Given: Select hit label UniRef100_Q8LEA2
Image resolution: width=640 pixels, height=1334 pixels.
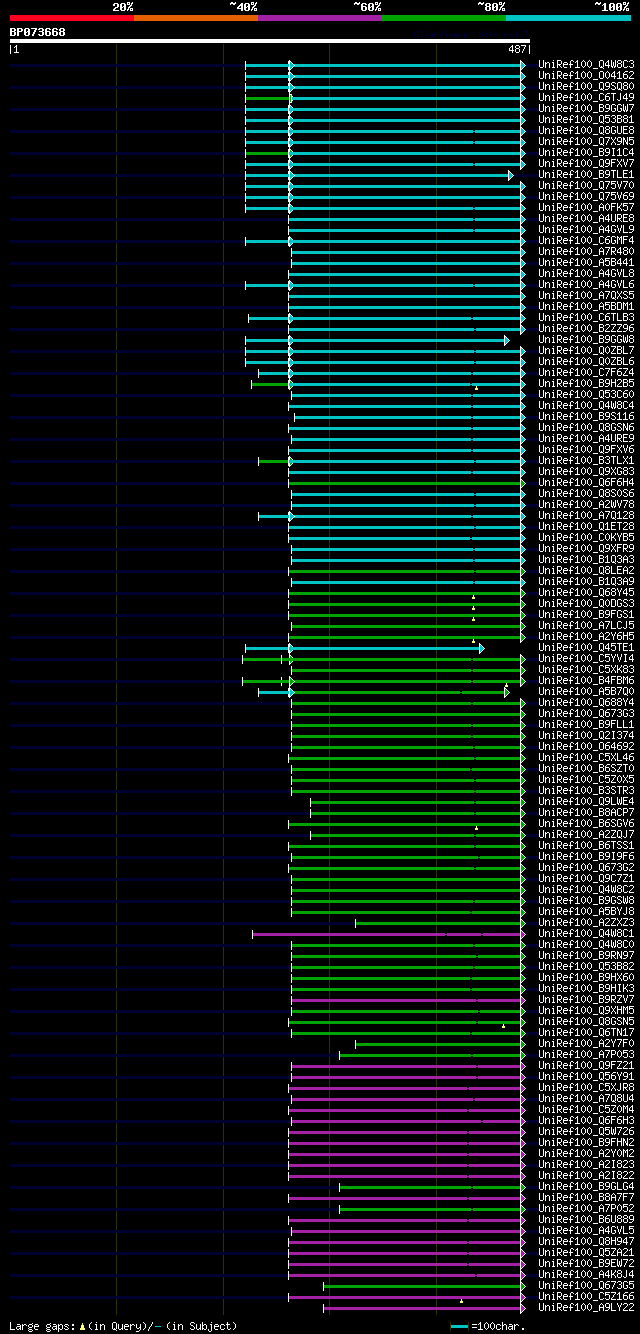Looking at the screenshot, I should pos(586,570).
